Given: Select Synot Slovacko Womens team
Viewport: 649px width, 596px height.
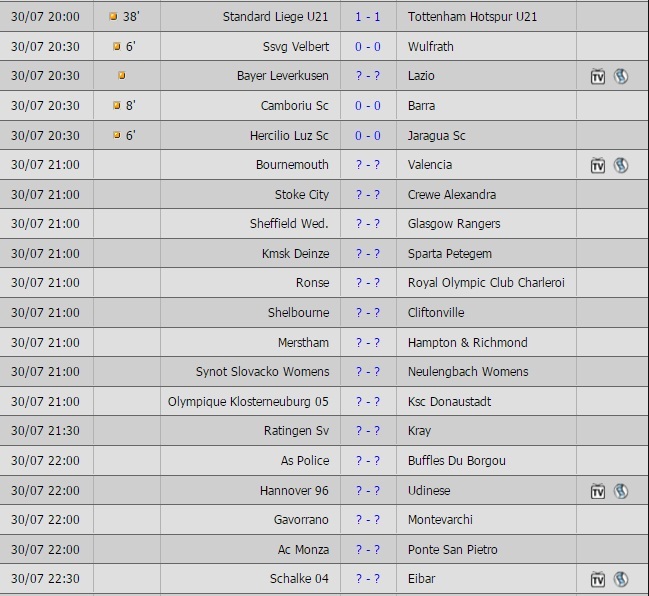Looking at the screenshot, I should (x=262, y=372).
